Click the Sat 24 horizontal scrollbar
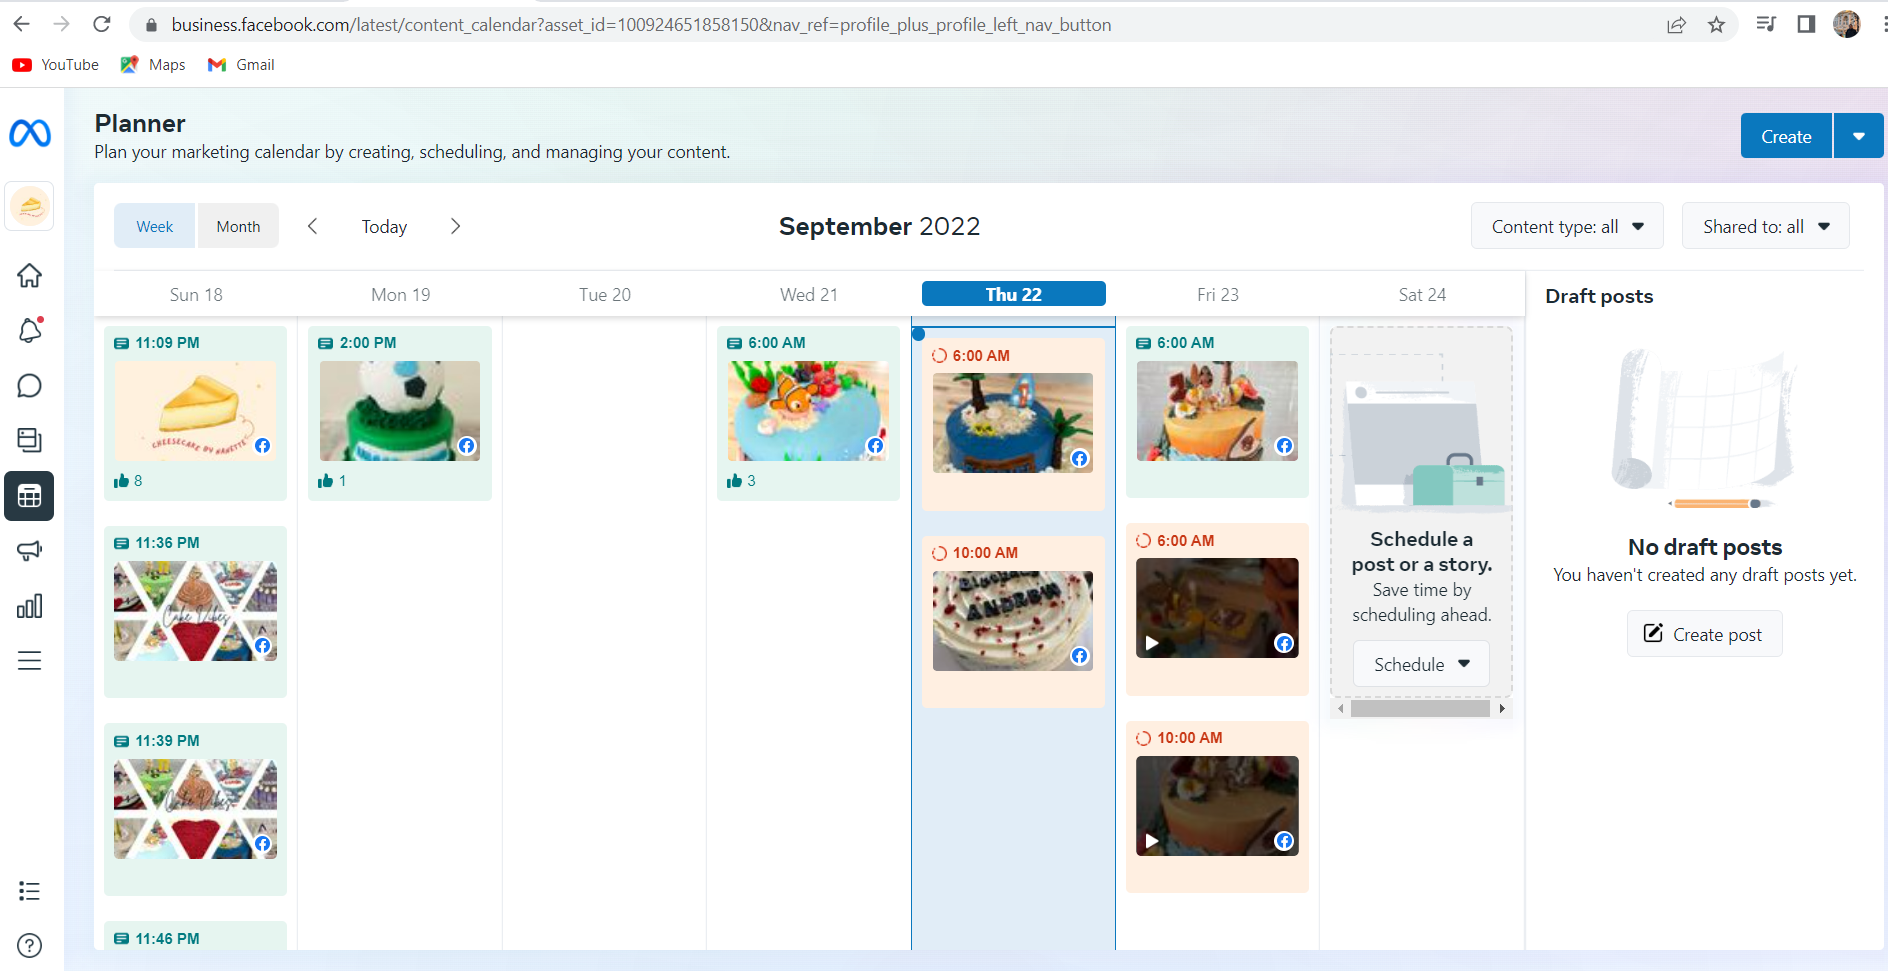This screenshot has width=1888, height=971. 1420,709
